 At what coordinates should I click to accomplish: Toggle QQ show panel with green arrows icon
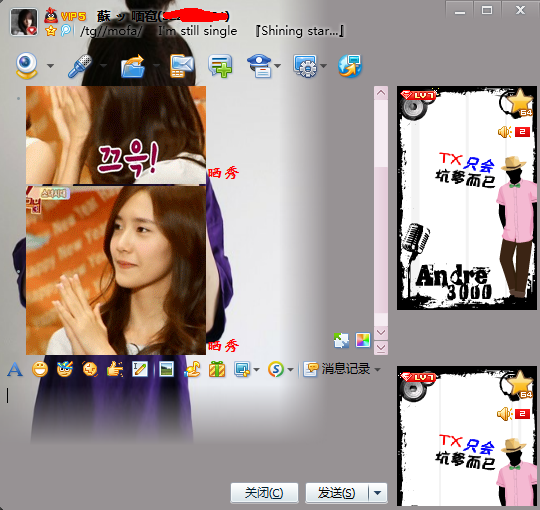coord(341,340)
